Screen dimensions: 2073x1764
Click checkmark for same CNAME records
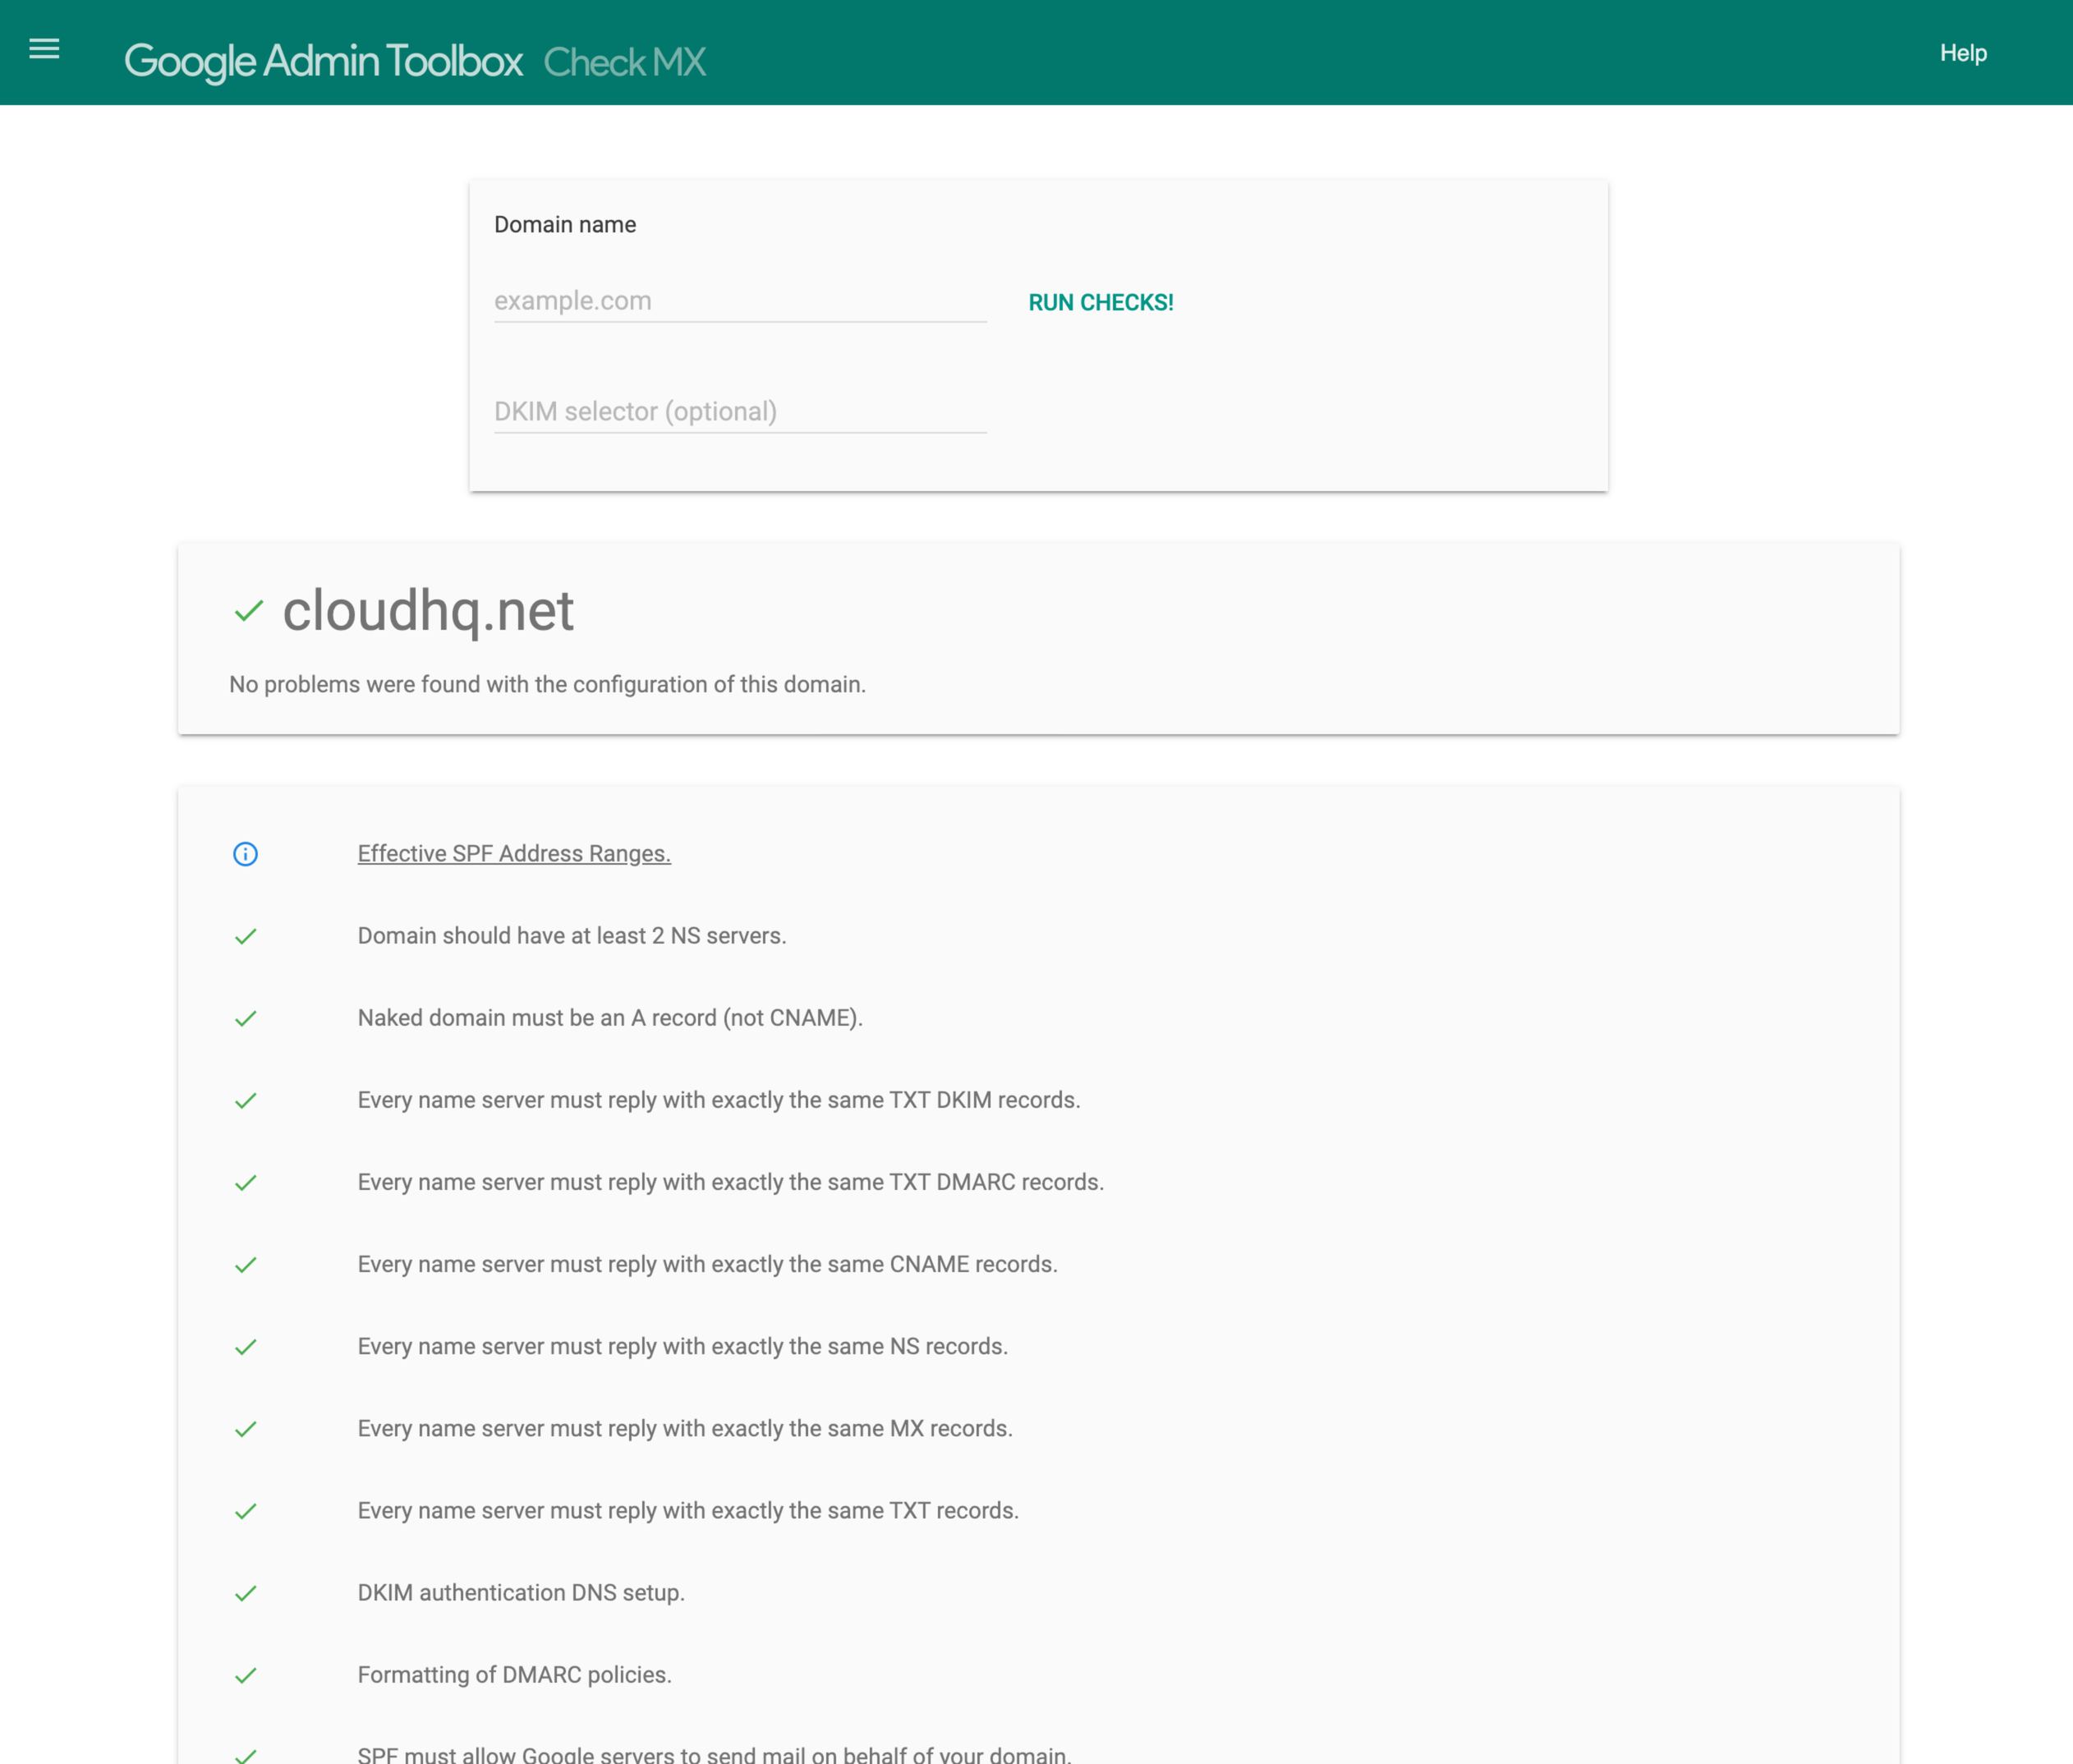[x=246, y=1265]
